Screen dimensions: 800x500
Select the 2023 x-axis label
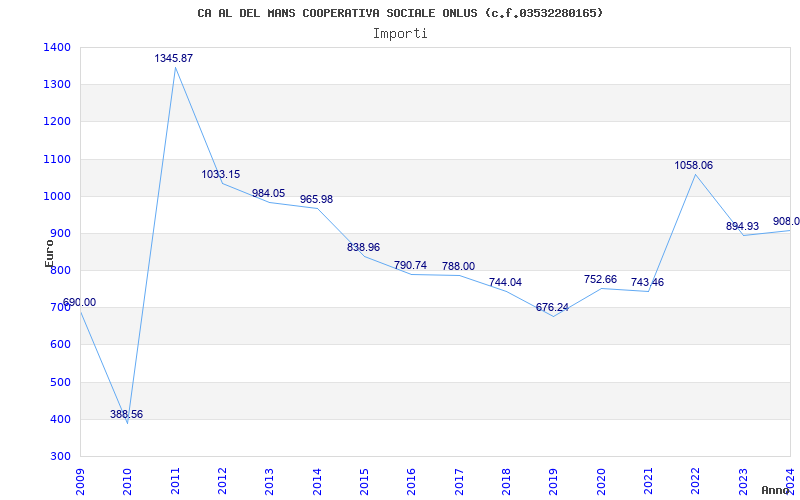click(x=743, y=482)
